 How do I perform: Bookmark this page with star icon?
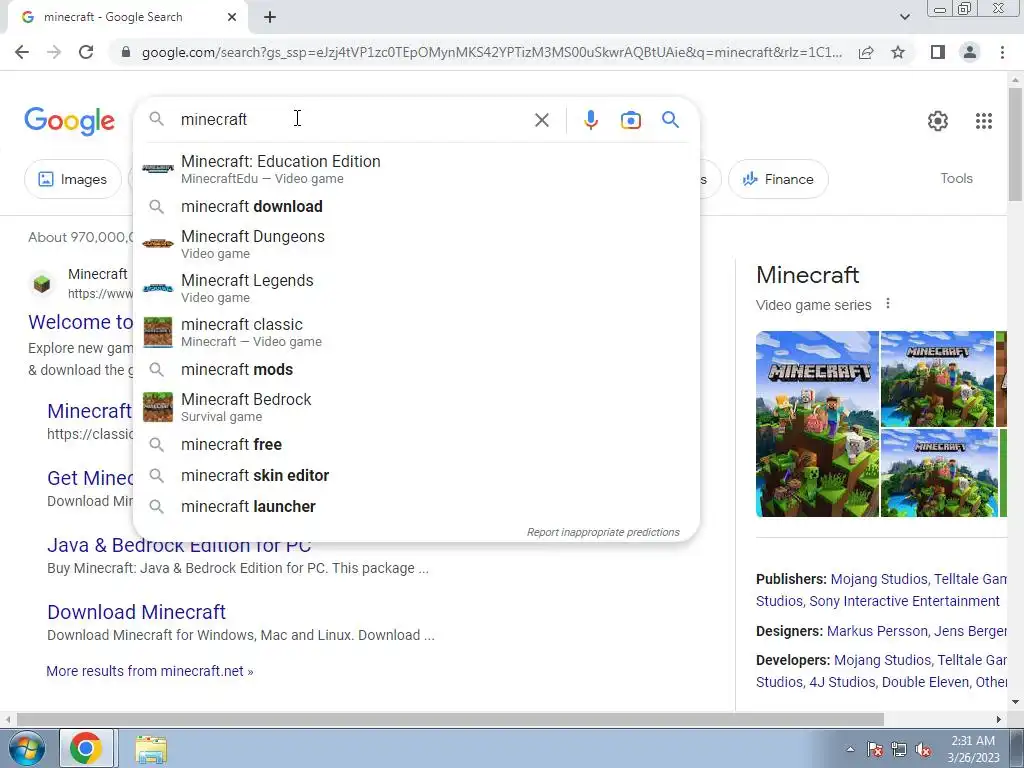click(x=898, y=52)
